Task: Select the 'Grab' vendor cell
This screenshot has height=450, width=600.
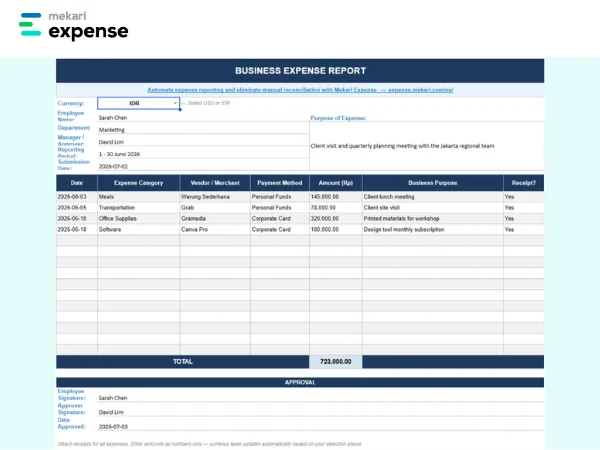Action: tap(215, 207)
